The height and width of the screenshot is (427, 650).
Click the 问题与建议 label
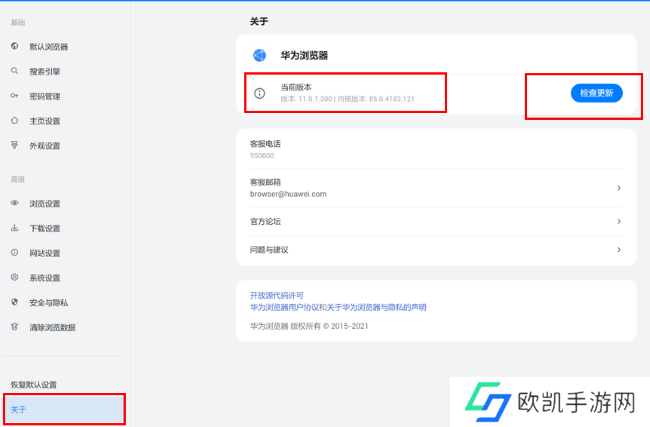(x=269, y=250)
